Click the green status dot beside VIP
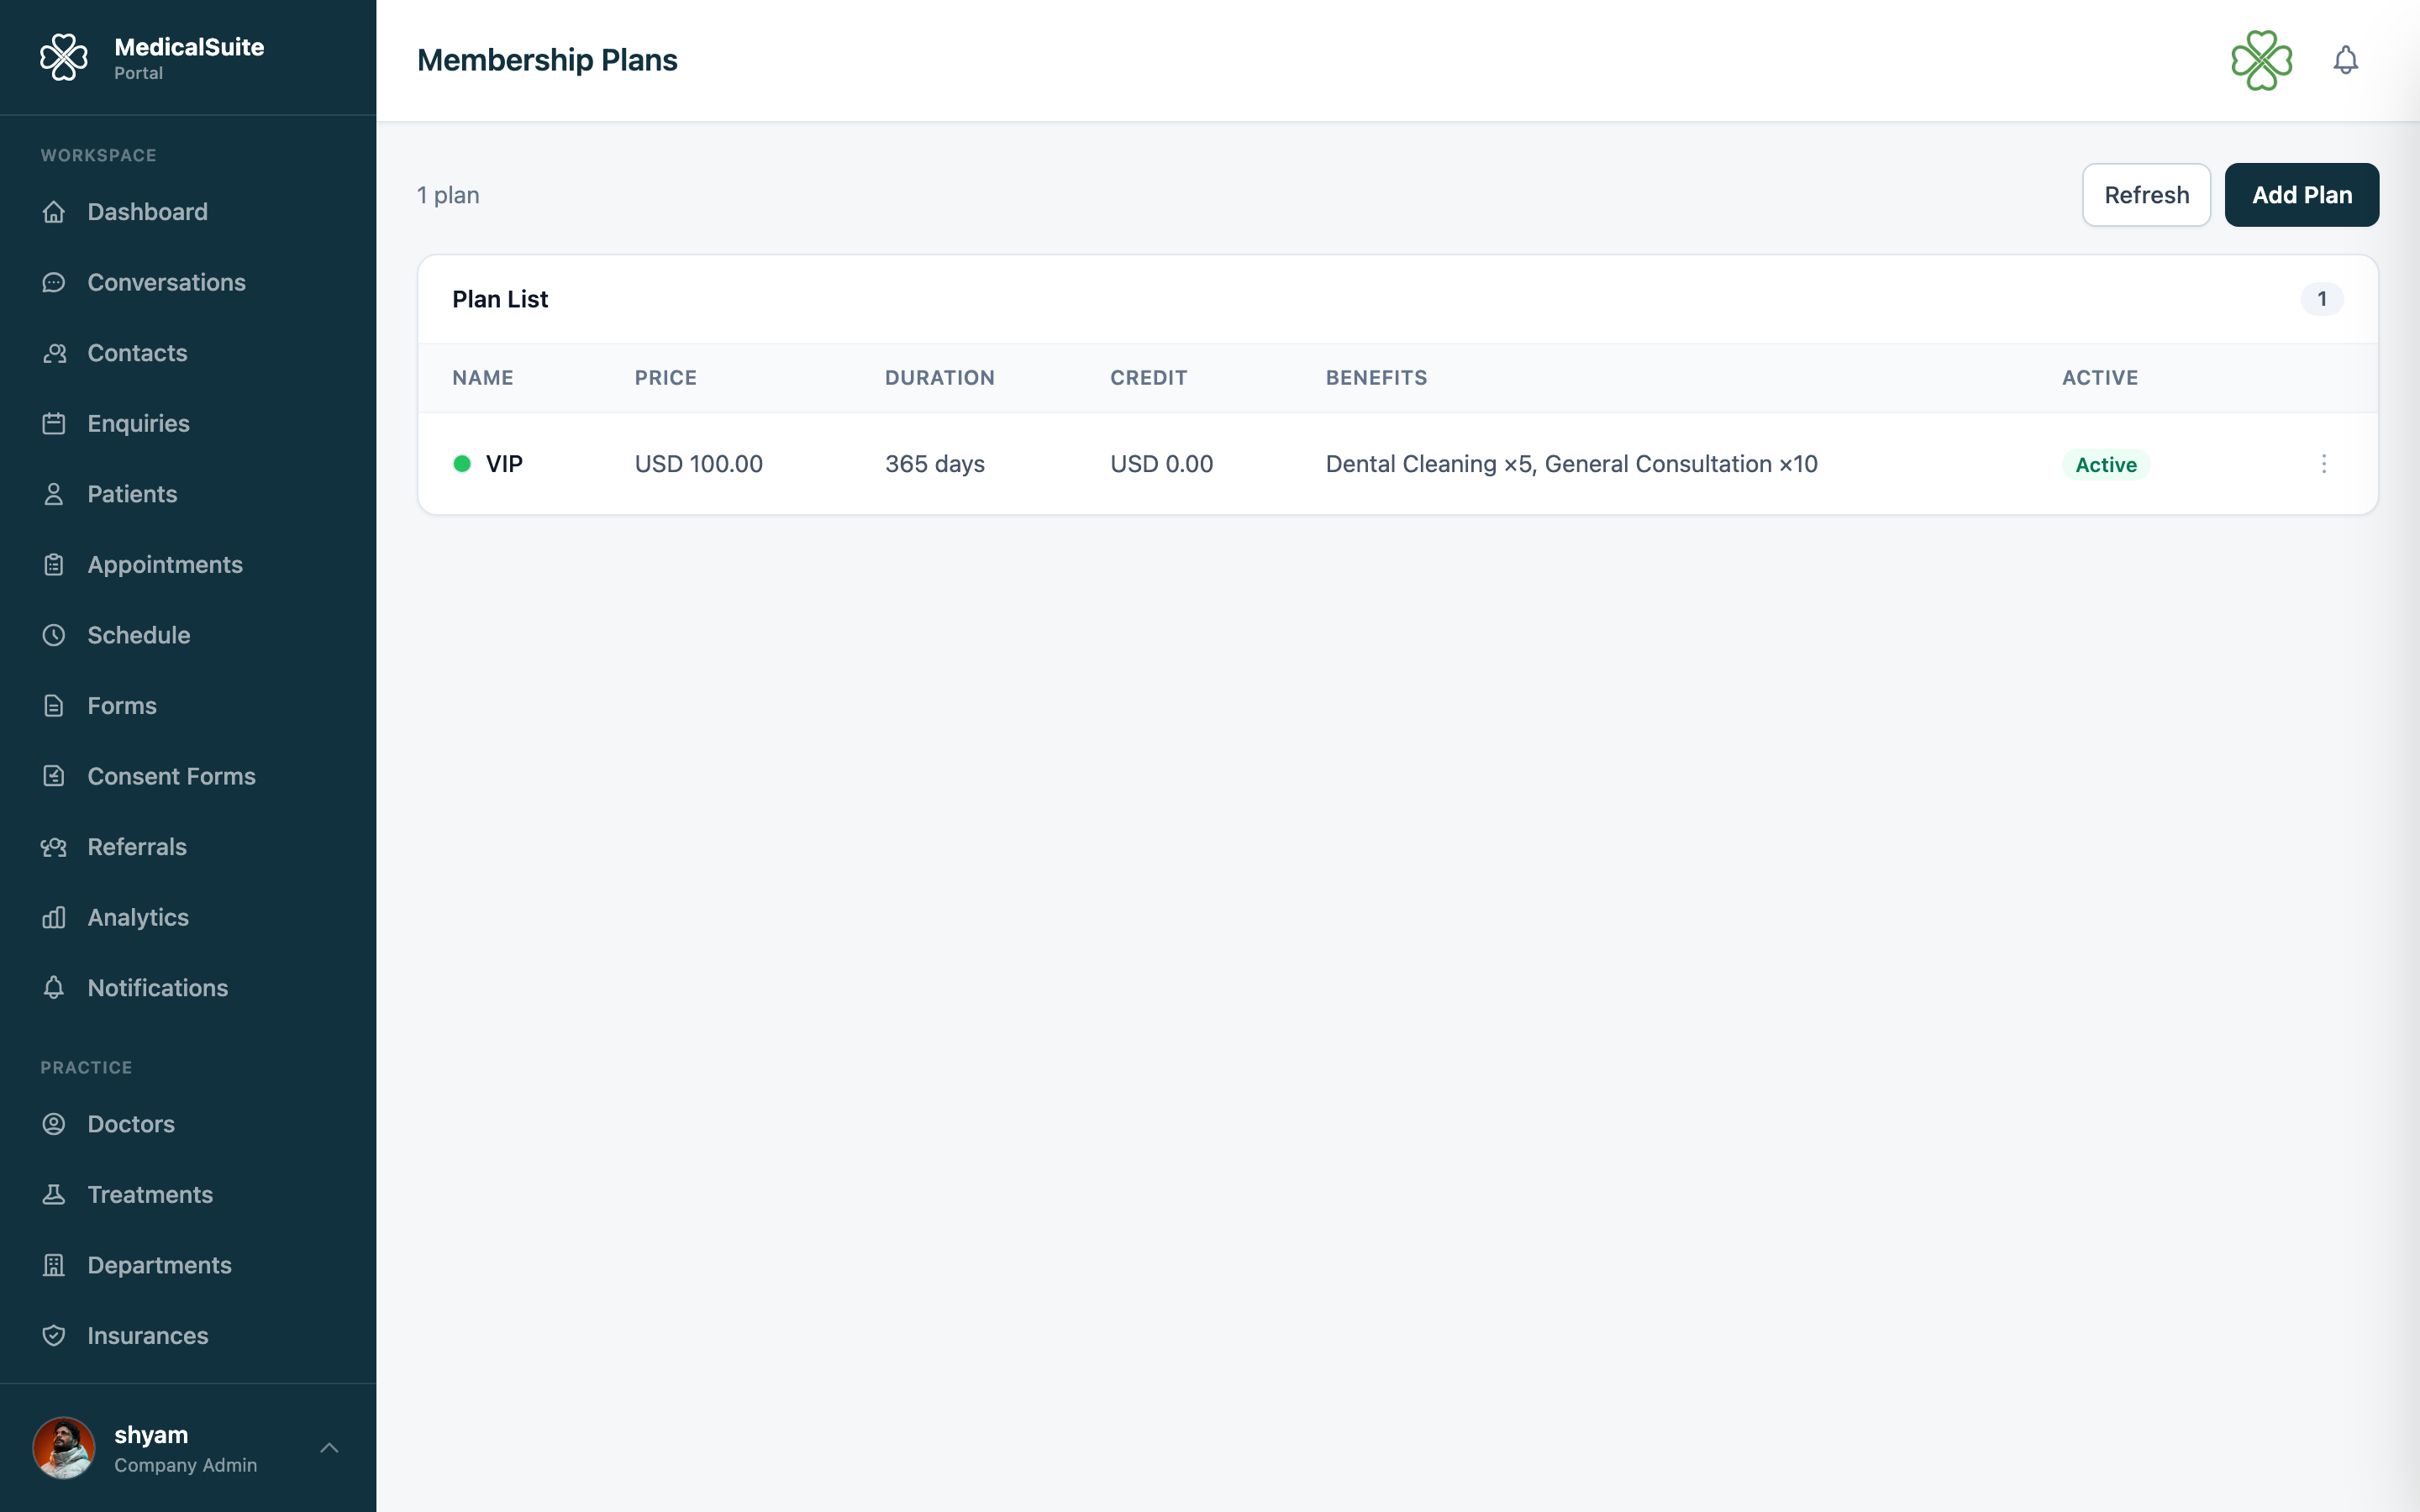Viewport: 2420px width, 1512px height. click(x=462, y=464)
